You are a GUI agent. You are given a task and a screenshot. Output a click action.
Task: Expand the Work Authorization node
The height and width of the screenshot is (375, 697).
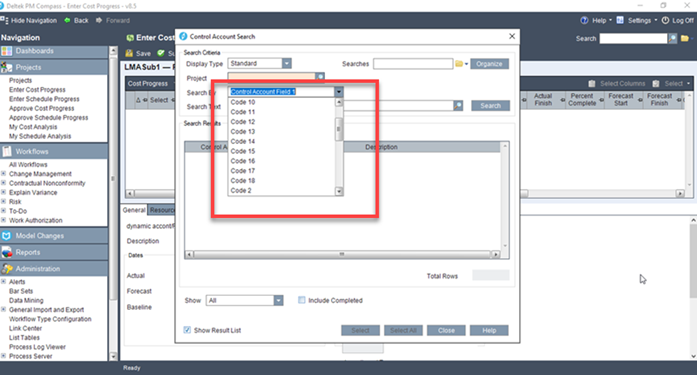coord(4,220)
